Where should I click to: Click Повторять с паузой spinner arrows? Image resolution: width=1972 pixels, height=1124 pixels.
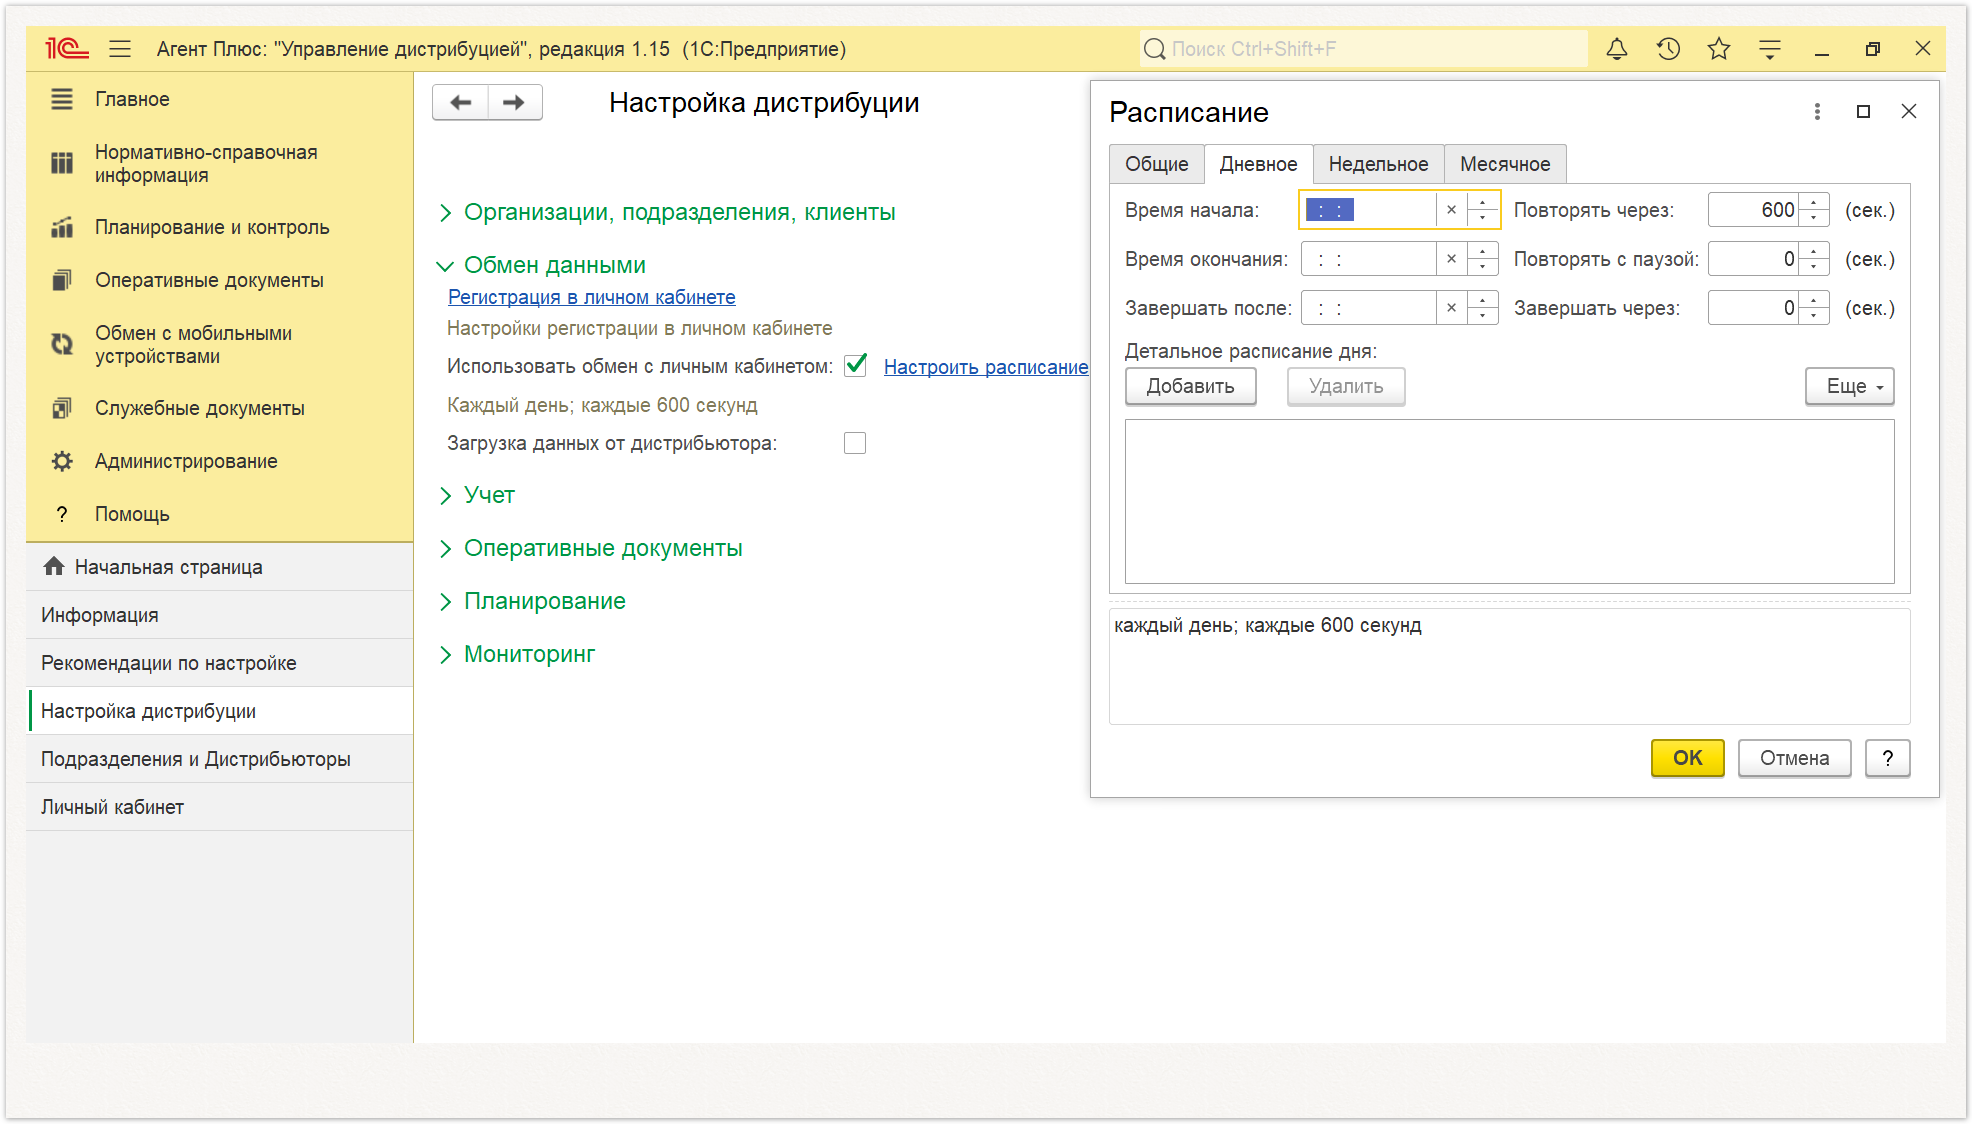1814,259
